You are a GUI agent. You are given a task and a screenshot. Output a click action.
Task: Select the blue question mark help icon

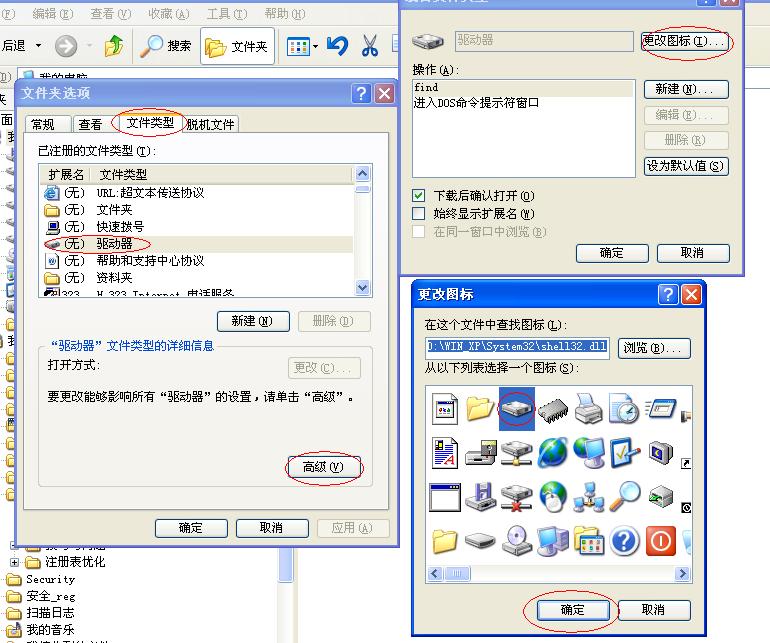(624, 541)
